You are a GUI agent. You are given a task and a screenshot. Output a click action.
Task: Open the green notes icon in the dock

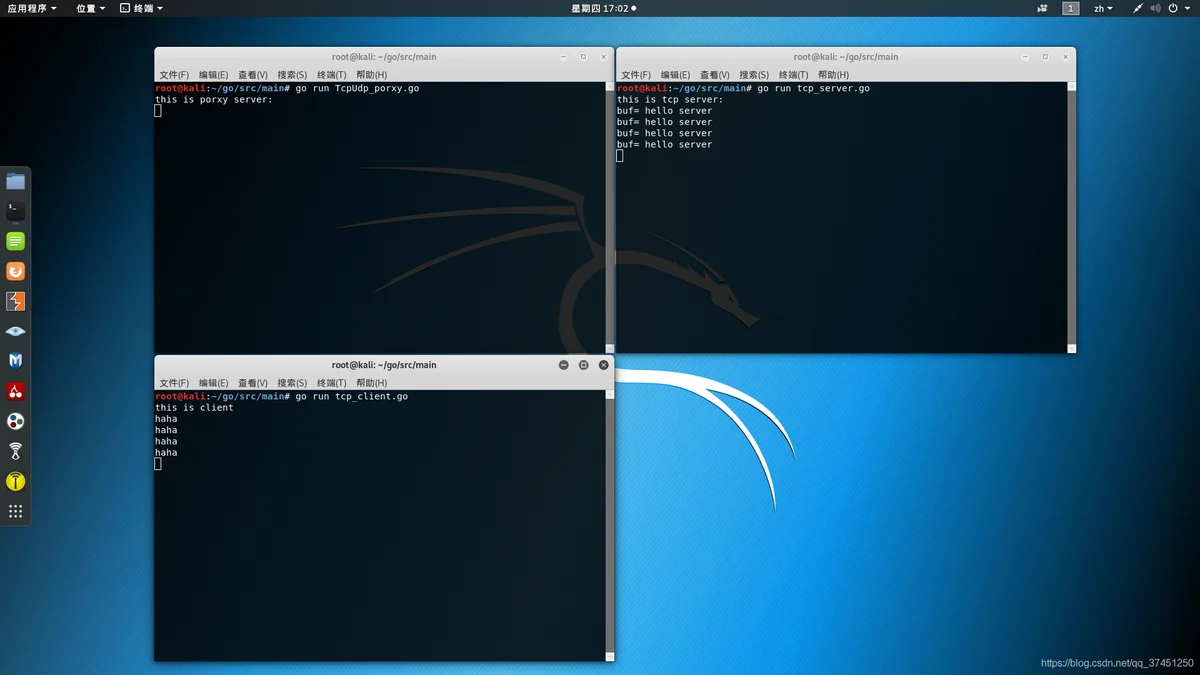click(x=15, y=241)
